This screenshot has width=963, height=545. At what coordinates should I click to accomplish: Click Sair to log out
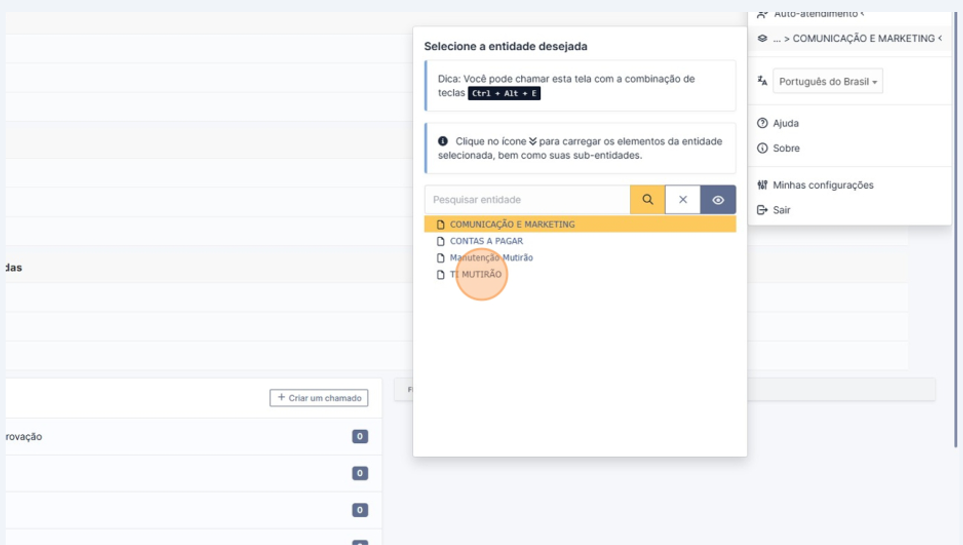point(781,210)
